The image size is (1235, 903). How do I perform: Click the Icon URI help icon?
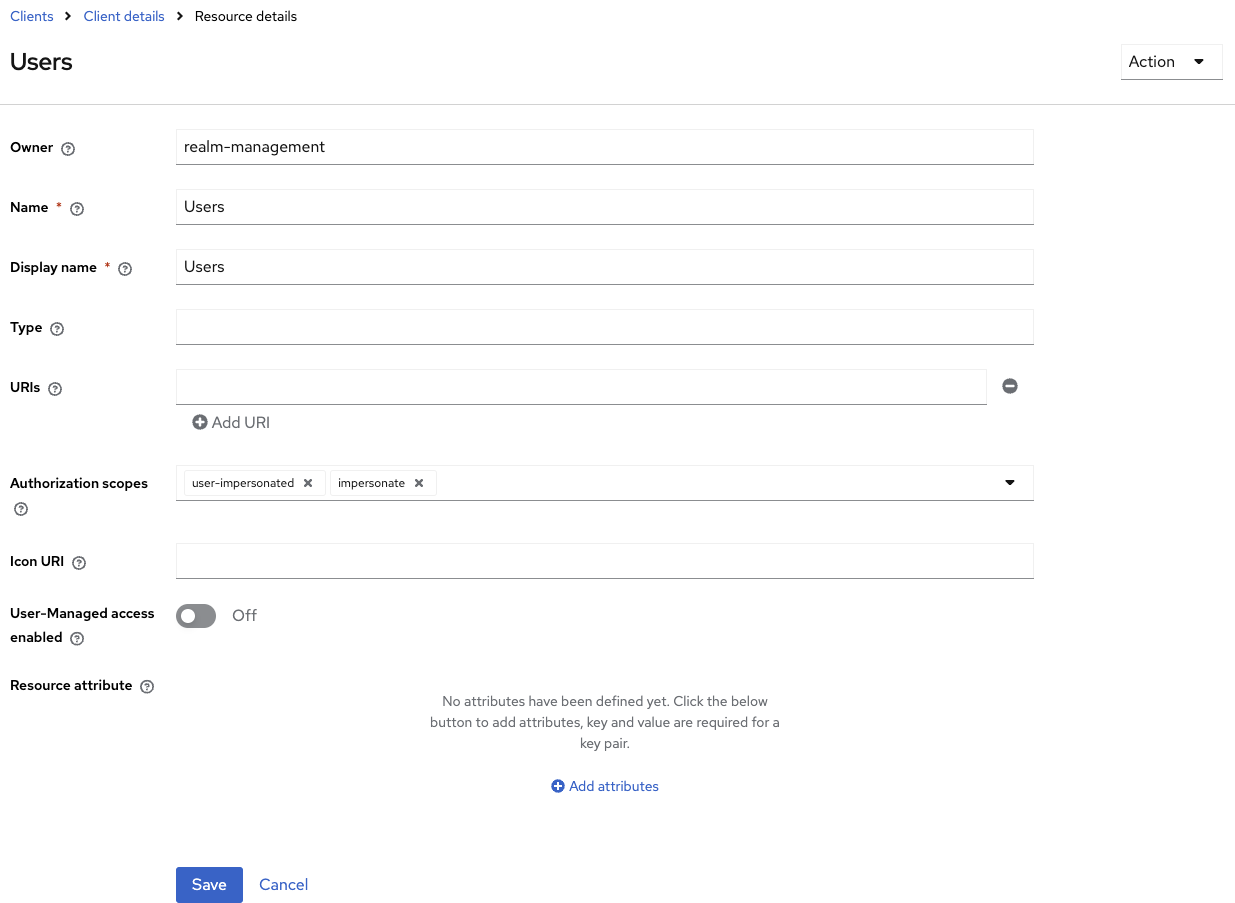click(79, 563)
